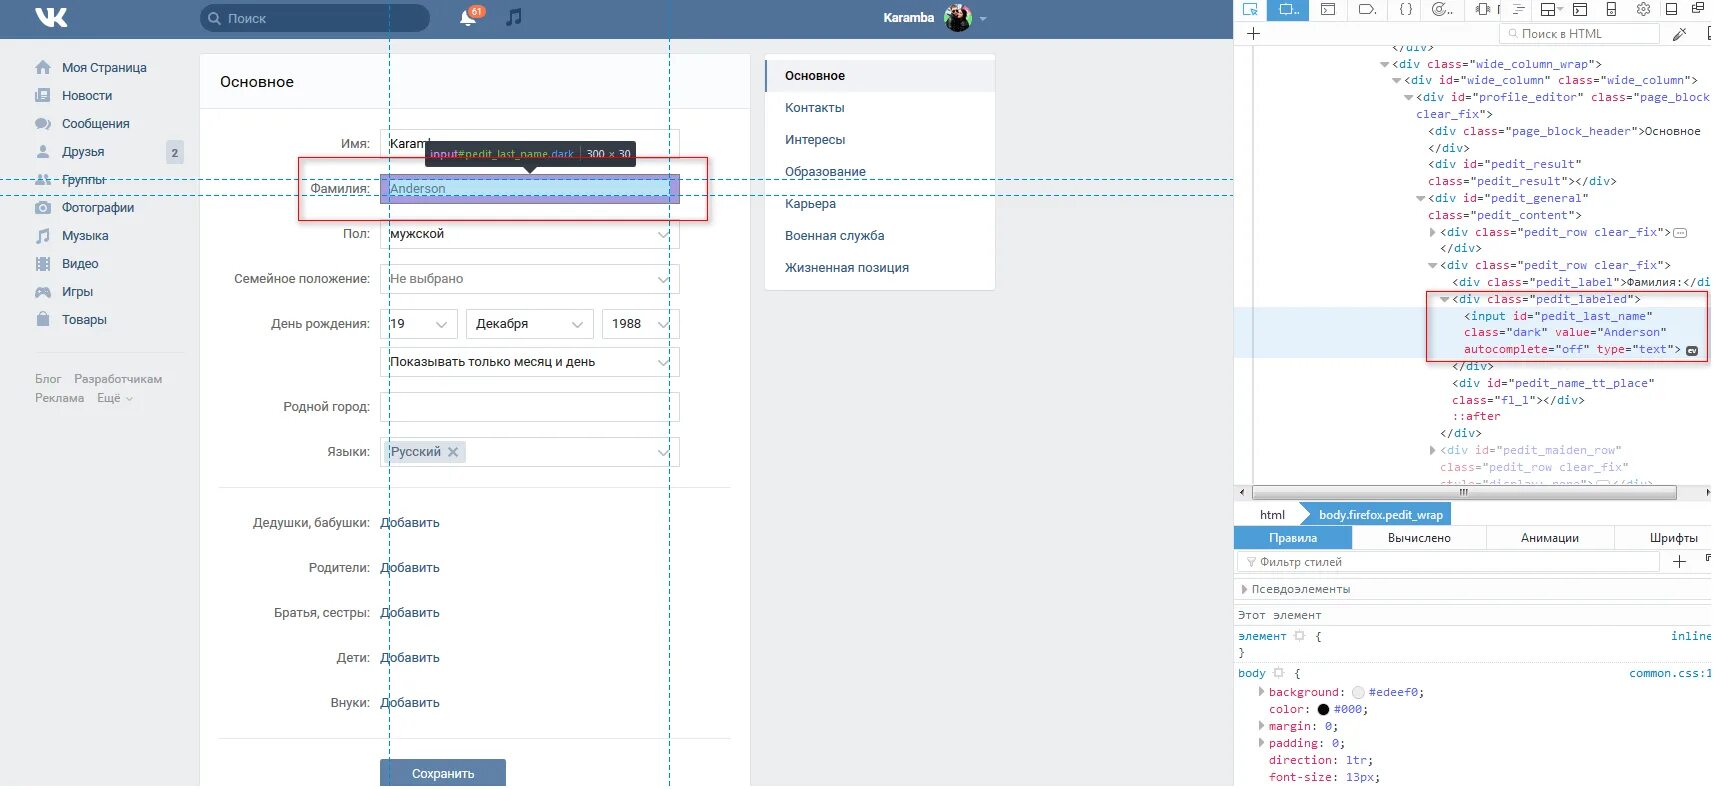Click the Karamba profile avatar

point(957,17)
